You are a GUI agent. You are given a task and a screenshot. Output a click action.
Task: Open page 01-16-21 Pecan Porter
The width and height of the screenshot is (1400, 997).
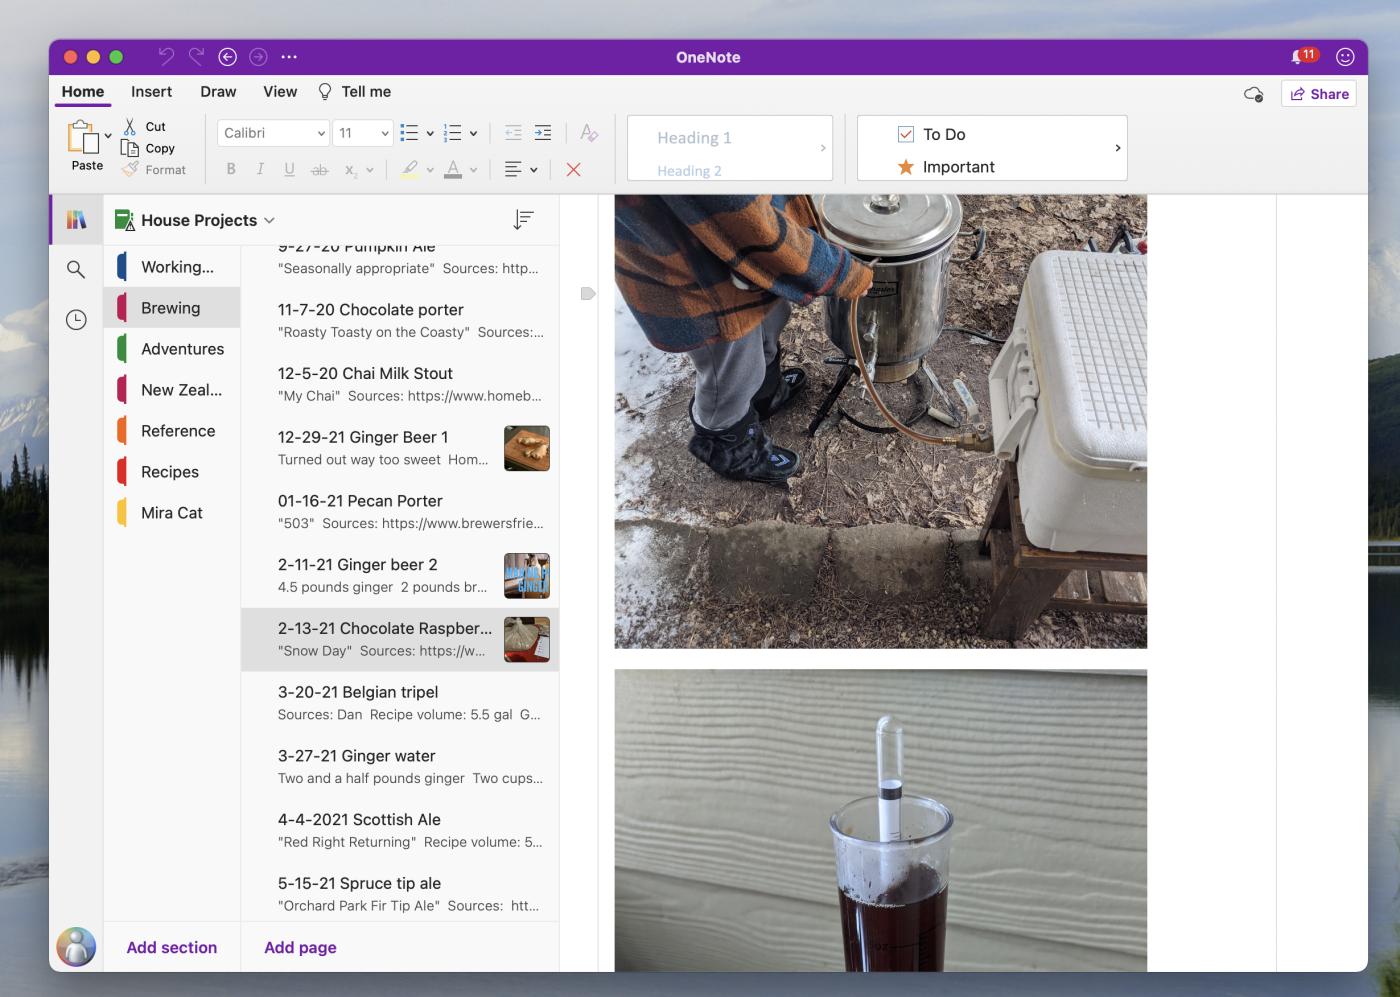click(400, 512)
